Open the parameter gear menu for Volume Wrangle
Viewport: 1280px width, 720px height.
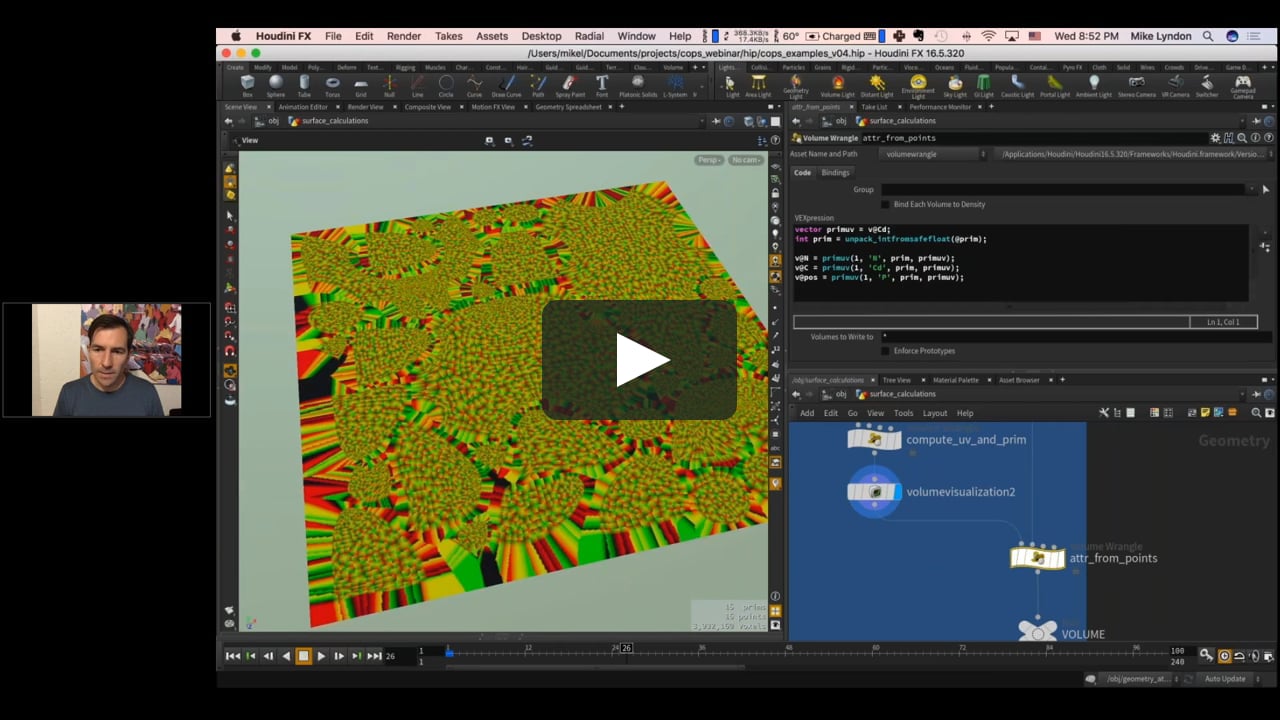pos(1216,138)
